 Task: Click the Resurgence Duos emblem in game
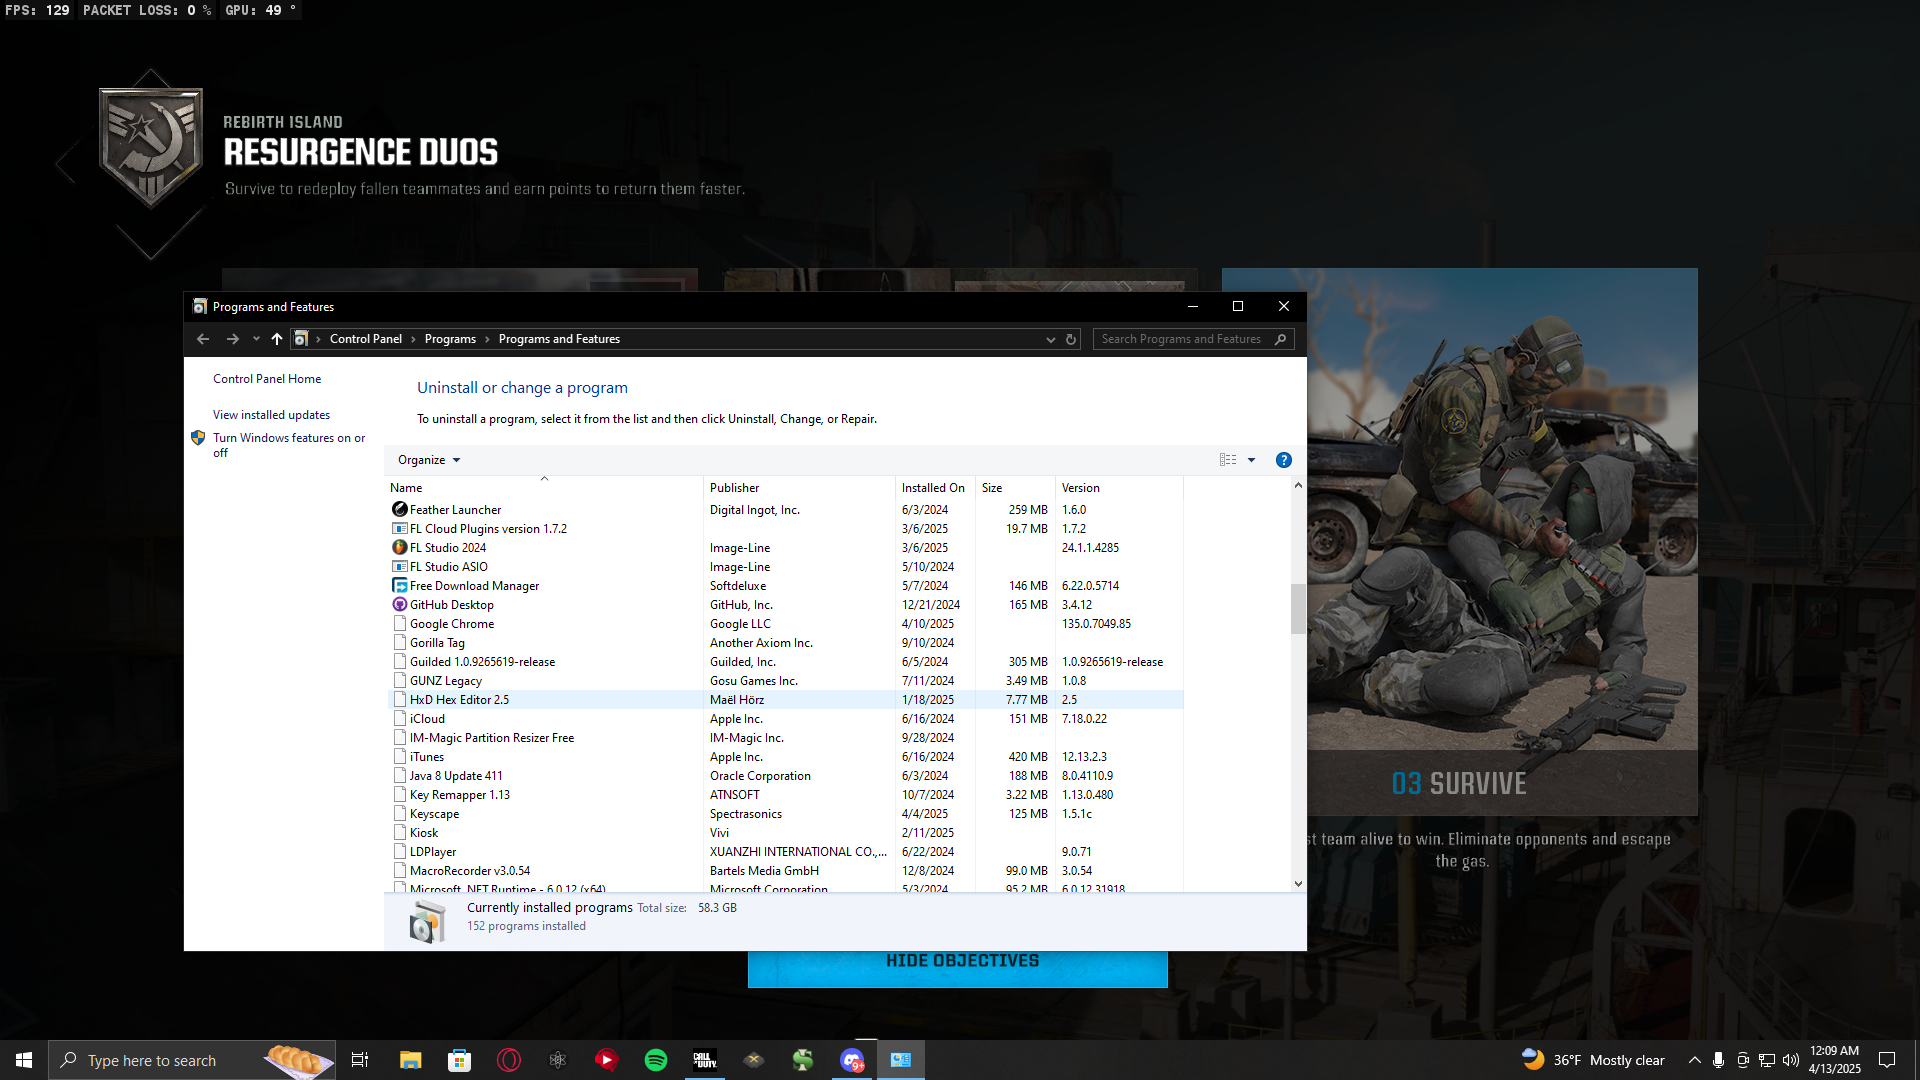click(x=151, y=148)
